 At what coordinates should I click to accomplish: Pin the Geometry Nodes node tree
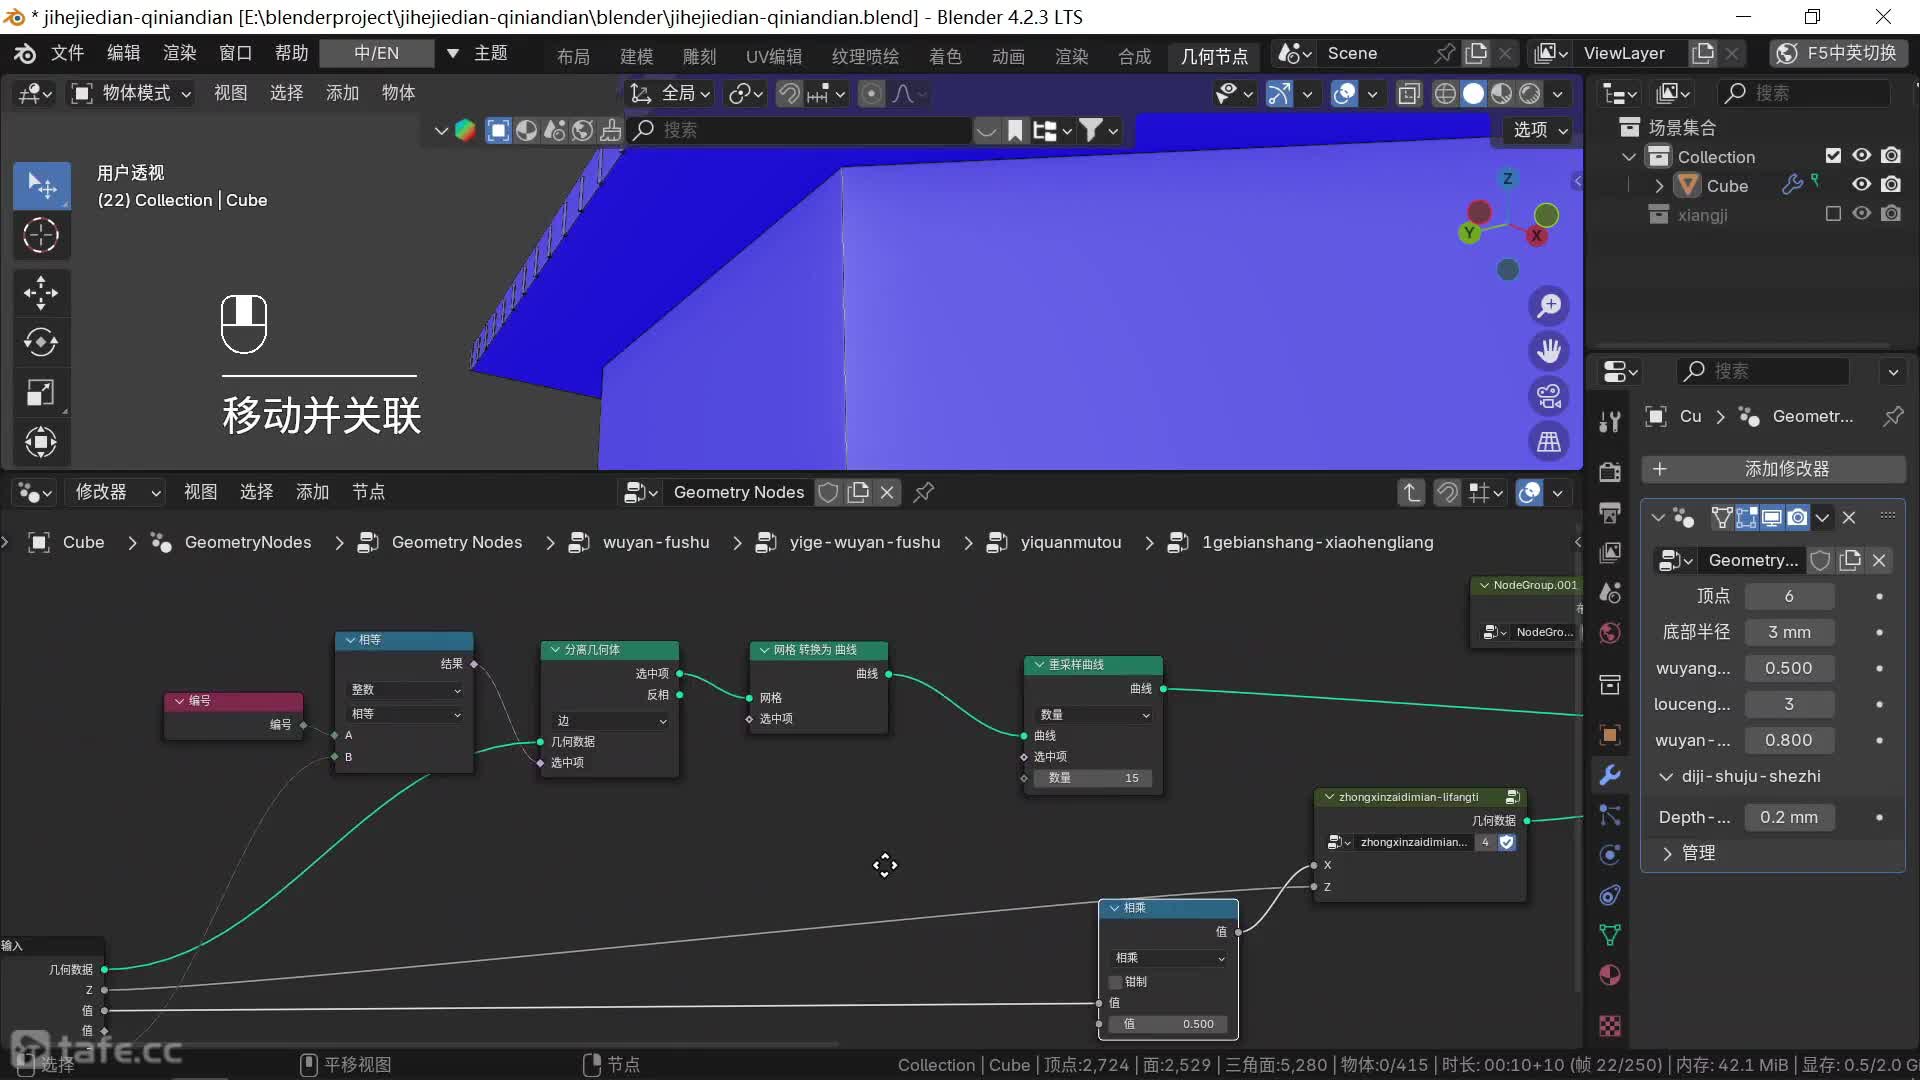coord(924,492)
